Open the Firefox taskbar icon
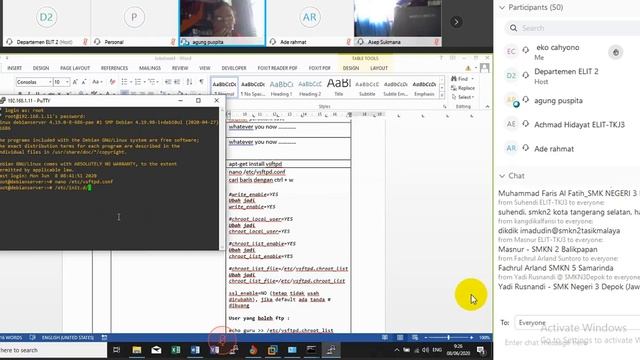 coord(253,350)
